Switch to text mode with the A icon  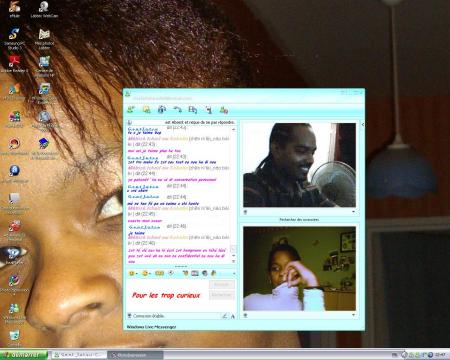[x=233, y=316]
